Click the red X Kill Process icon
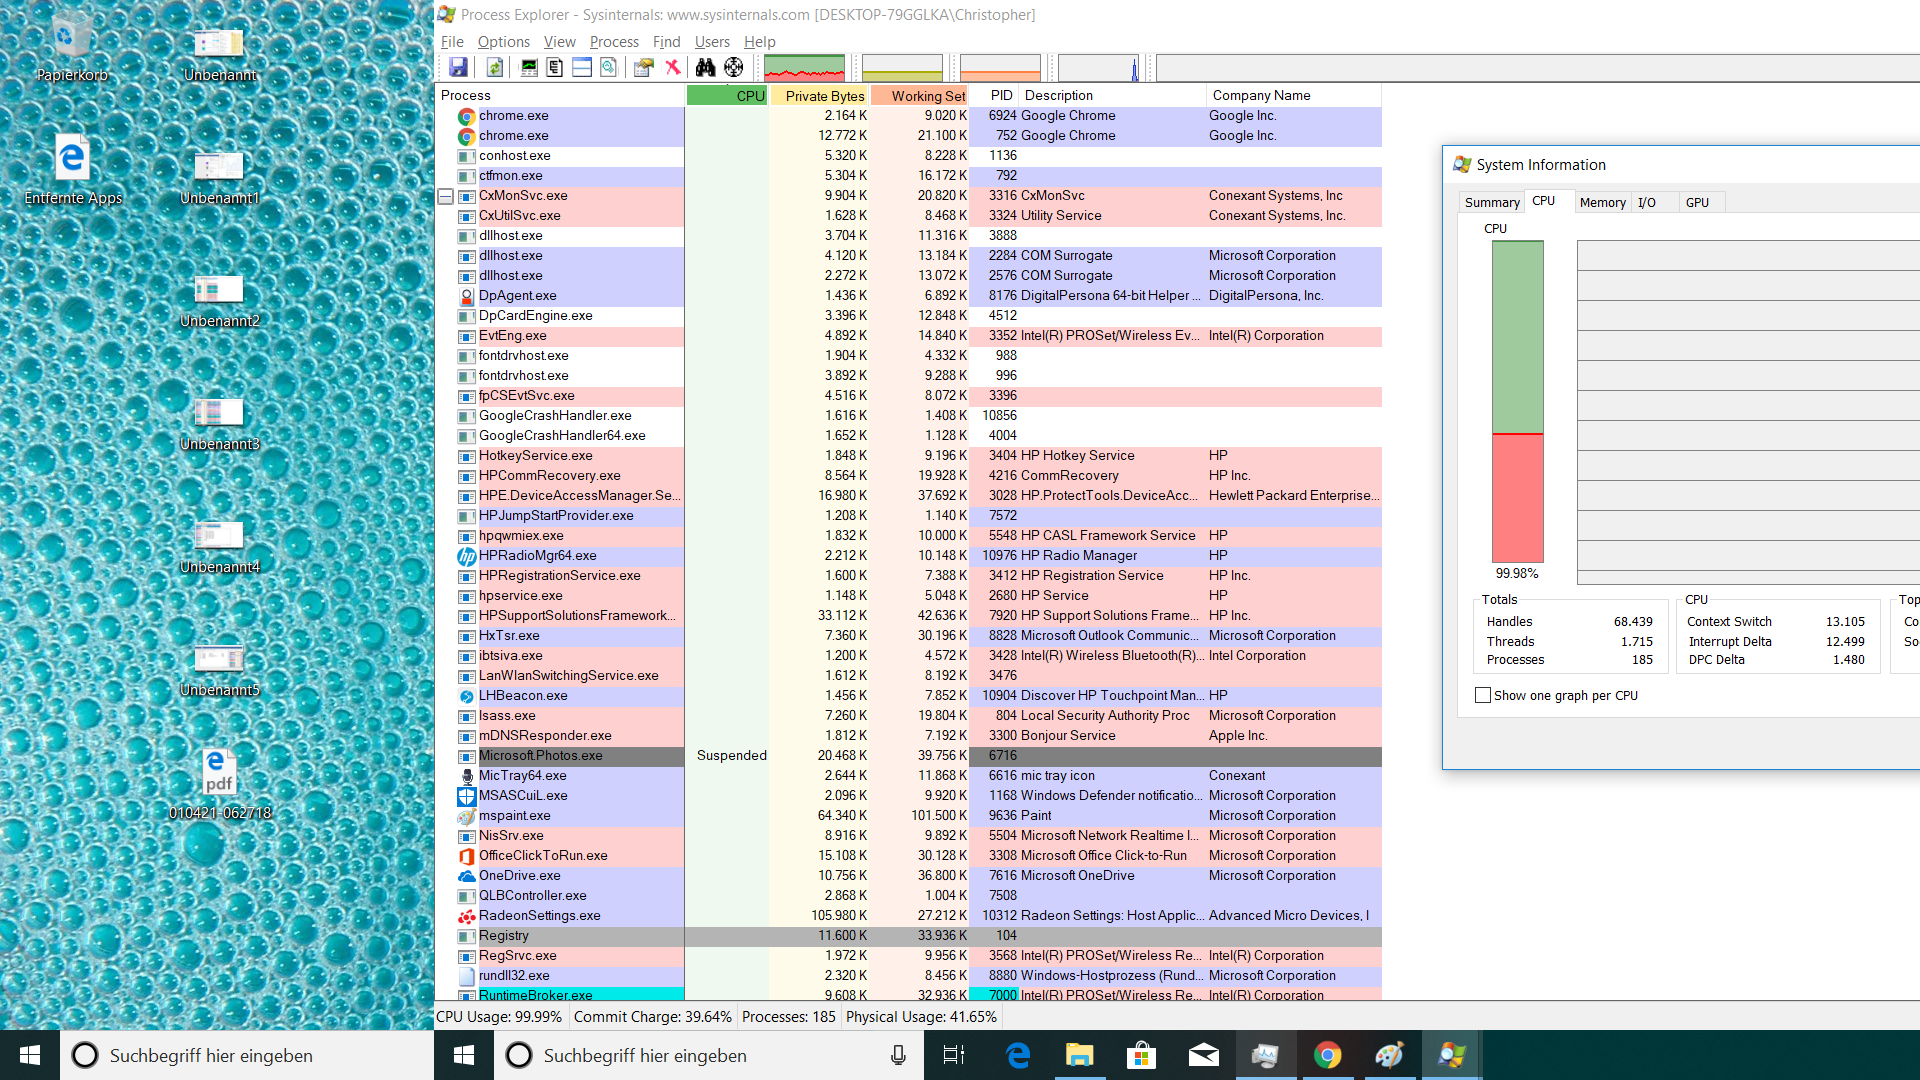 pyautogui.click(x=673, y=67)
